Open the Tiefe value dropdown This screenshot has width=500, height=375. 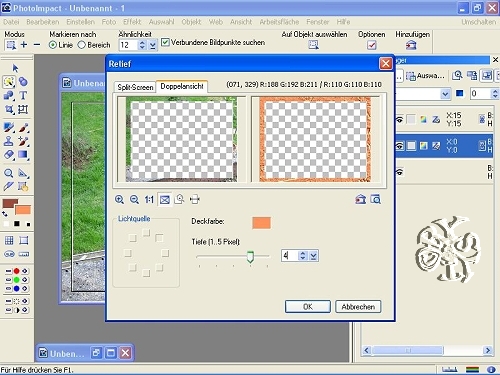point(313,256)
